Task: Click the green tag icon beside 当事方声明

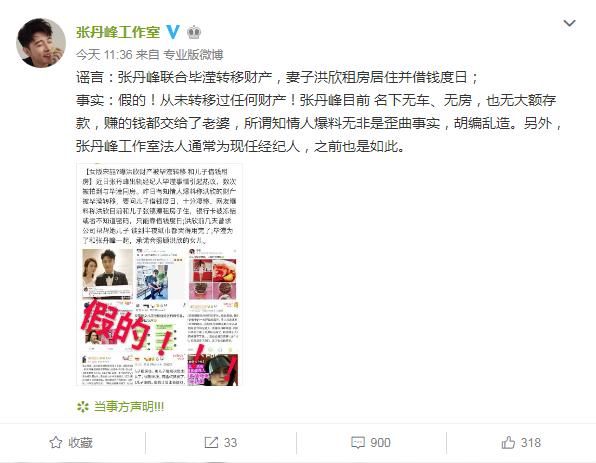Action: tap(82, 407)
